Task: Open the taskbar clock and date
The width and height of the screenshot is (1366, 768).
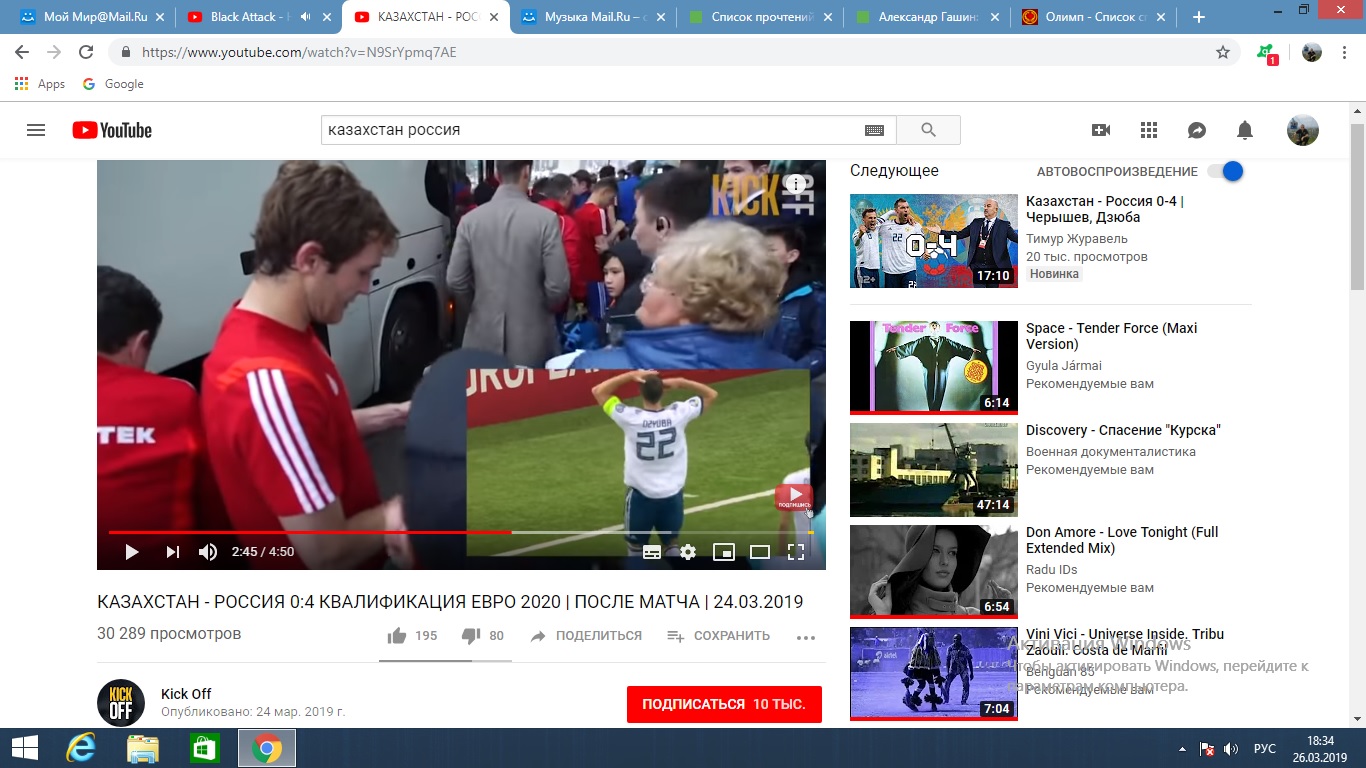Action: (1320, 748)
